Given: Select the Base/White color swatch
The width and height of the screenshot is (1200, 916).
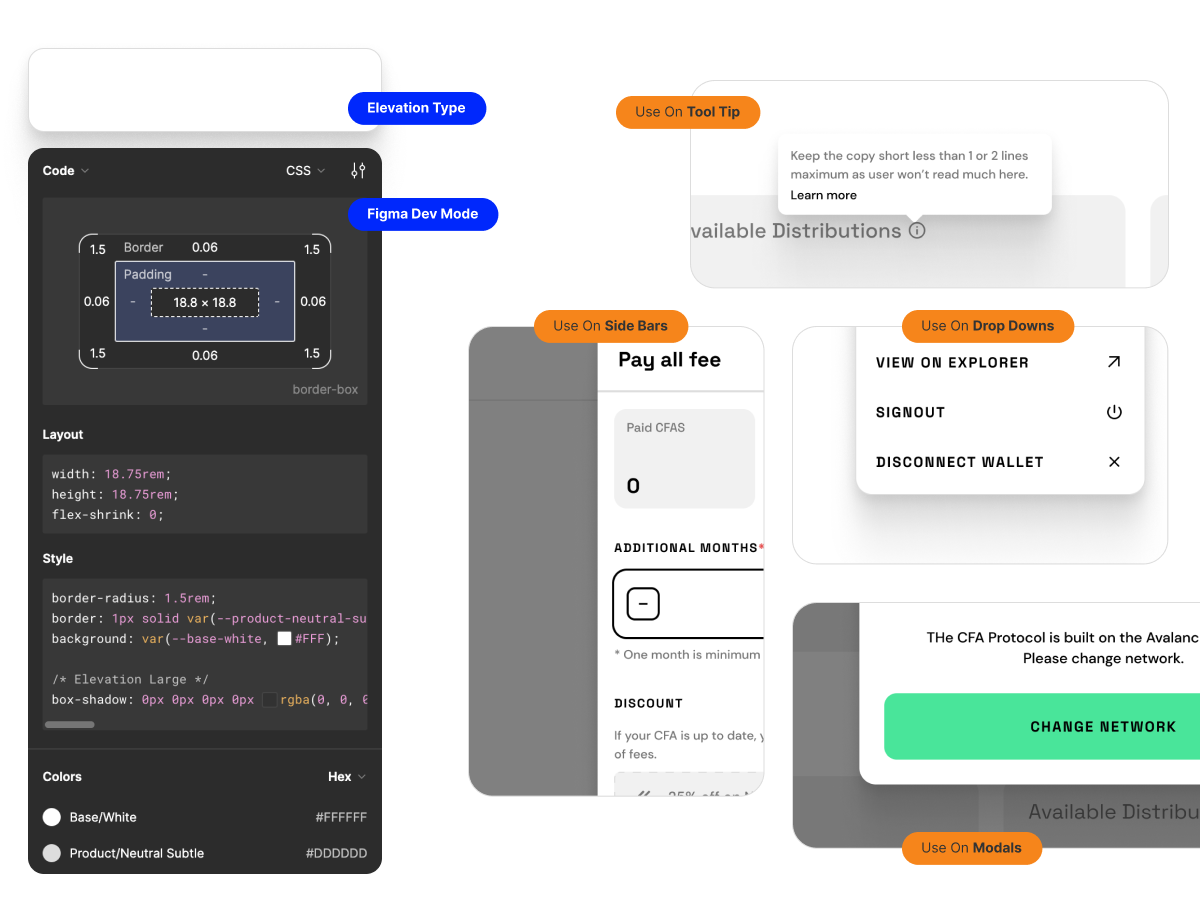Looking at the screenshot, I should (52, 817).
